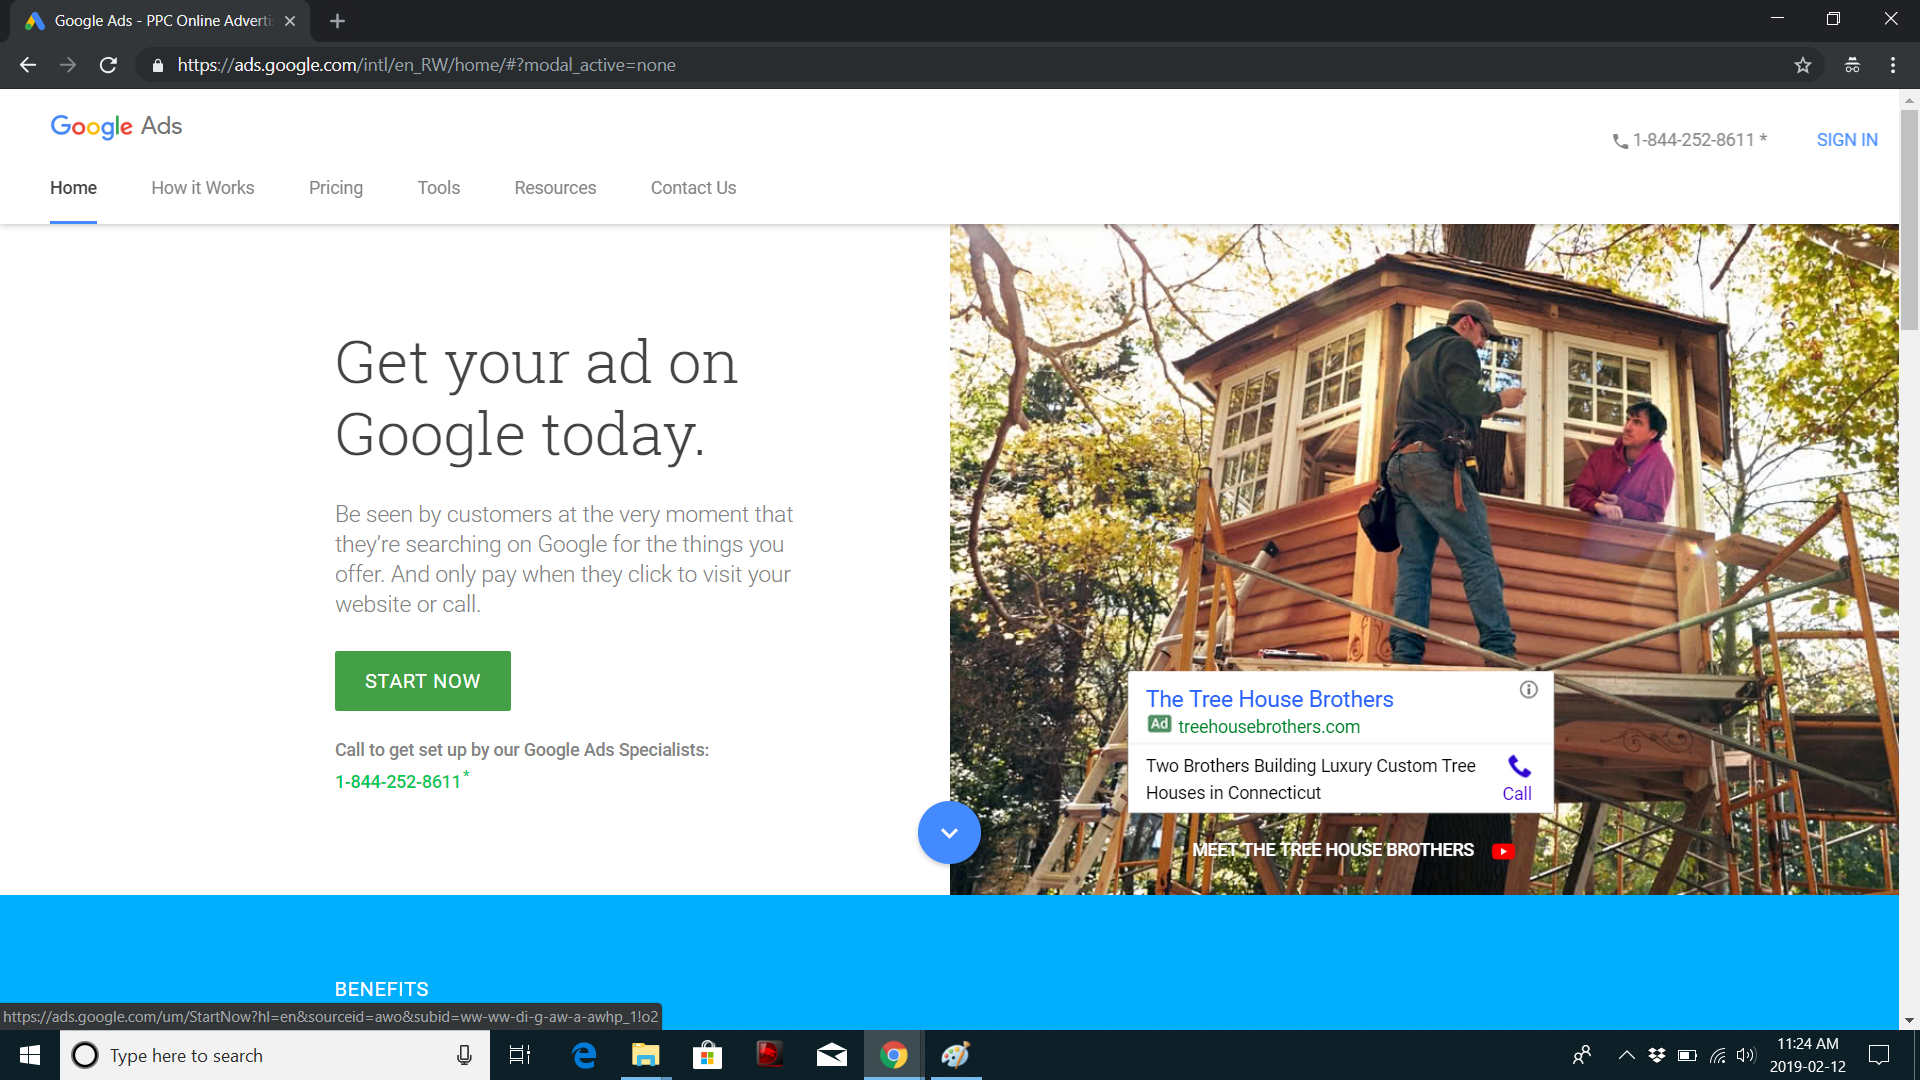Open the Pricing menu item
This screenshot has width=1920, height=1080.
tap(335, 188)
